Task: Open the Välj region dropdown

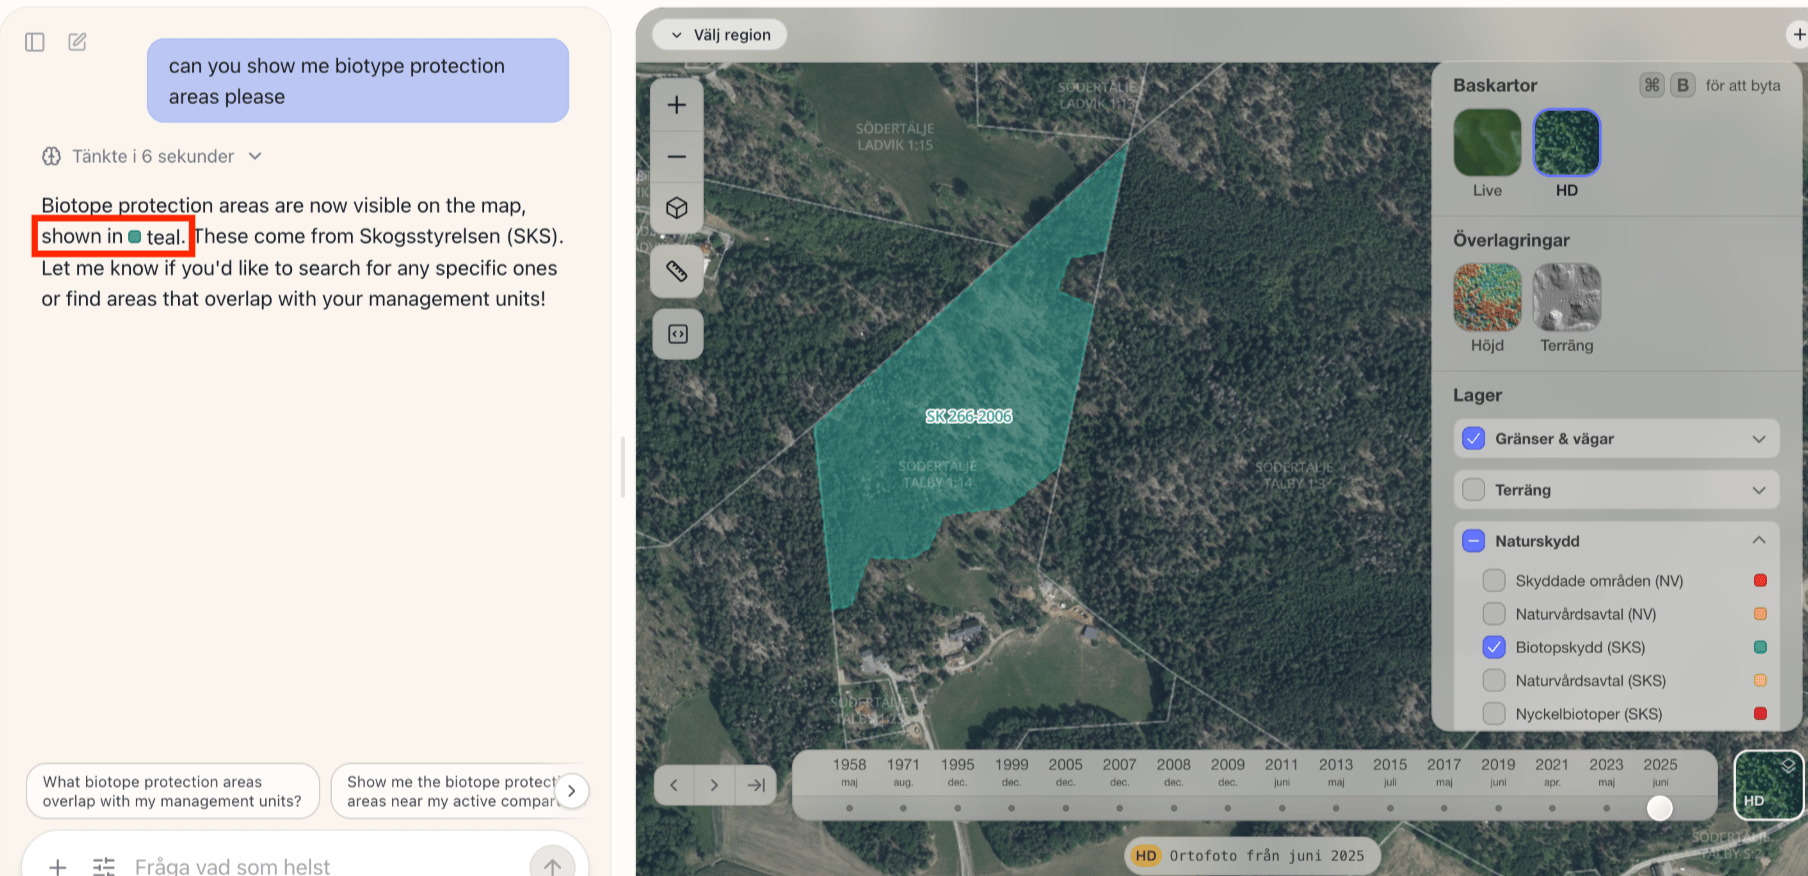Action: pyautogui.click(x=720, y=35)
